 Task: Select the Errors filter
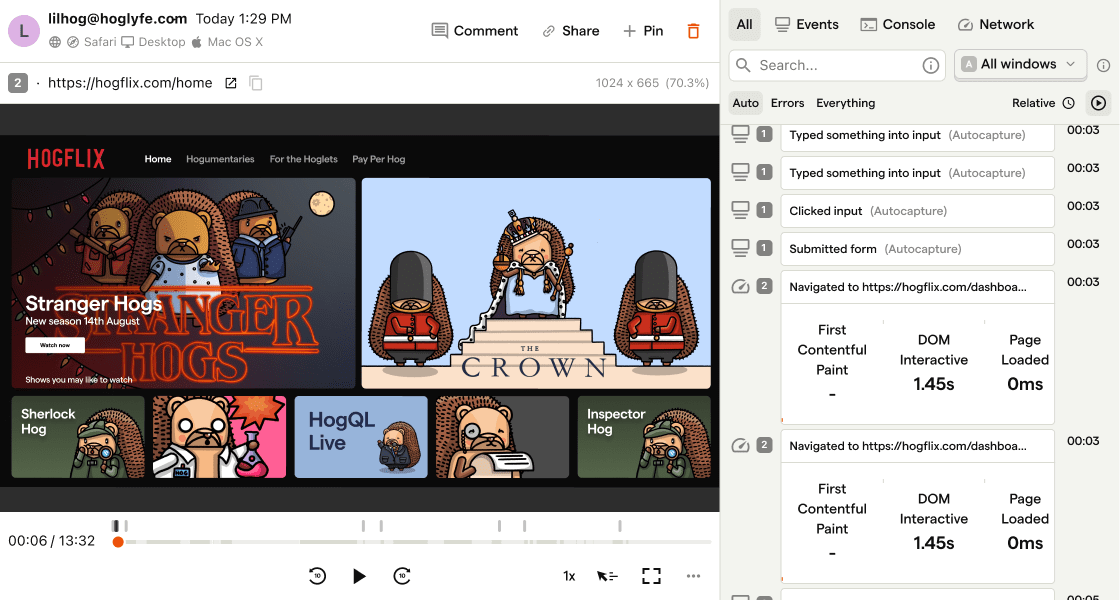[x=787, y=103]
